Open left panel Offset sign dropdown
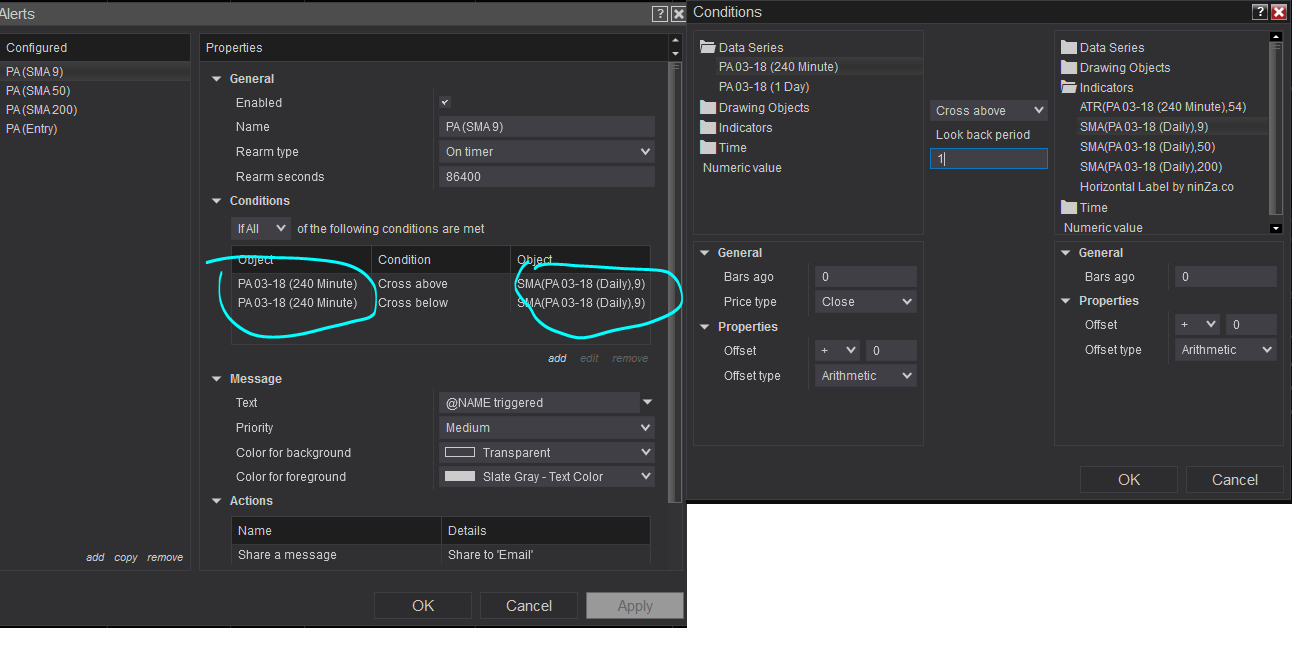Image resolution: width=1292 pixels, height=647 pixels. coord(838,351)
